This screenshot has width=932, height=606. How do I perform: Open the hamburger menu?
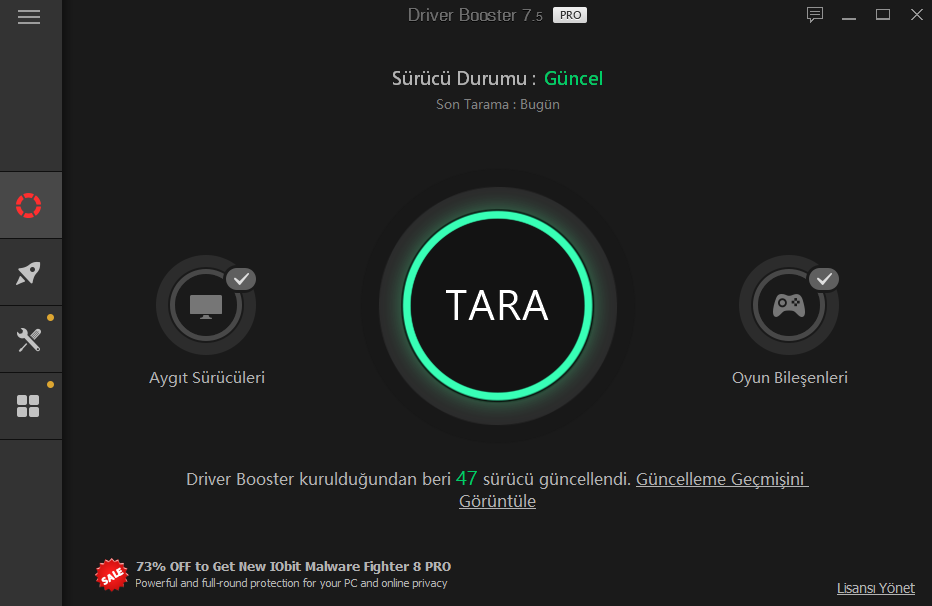click(29, 17)
